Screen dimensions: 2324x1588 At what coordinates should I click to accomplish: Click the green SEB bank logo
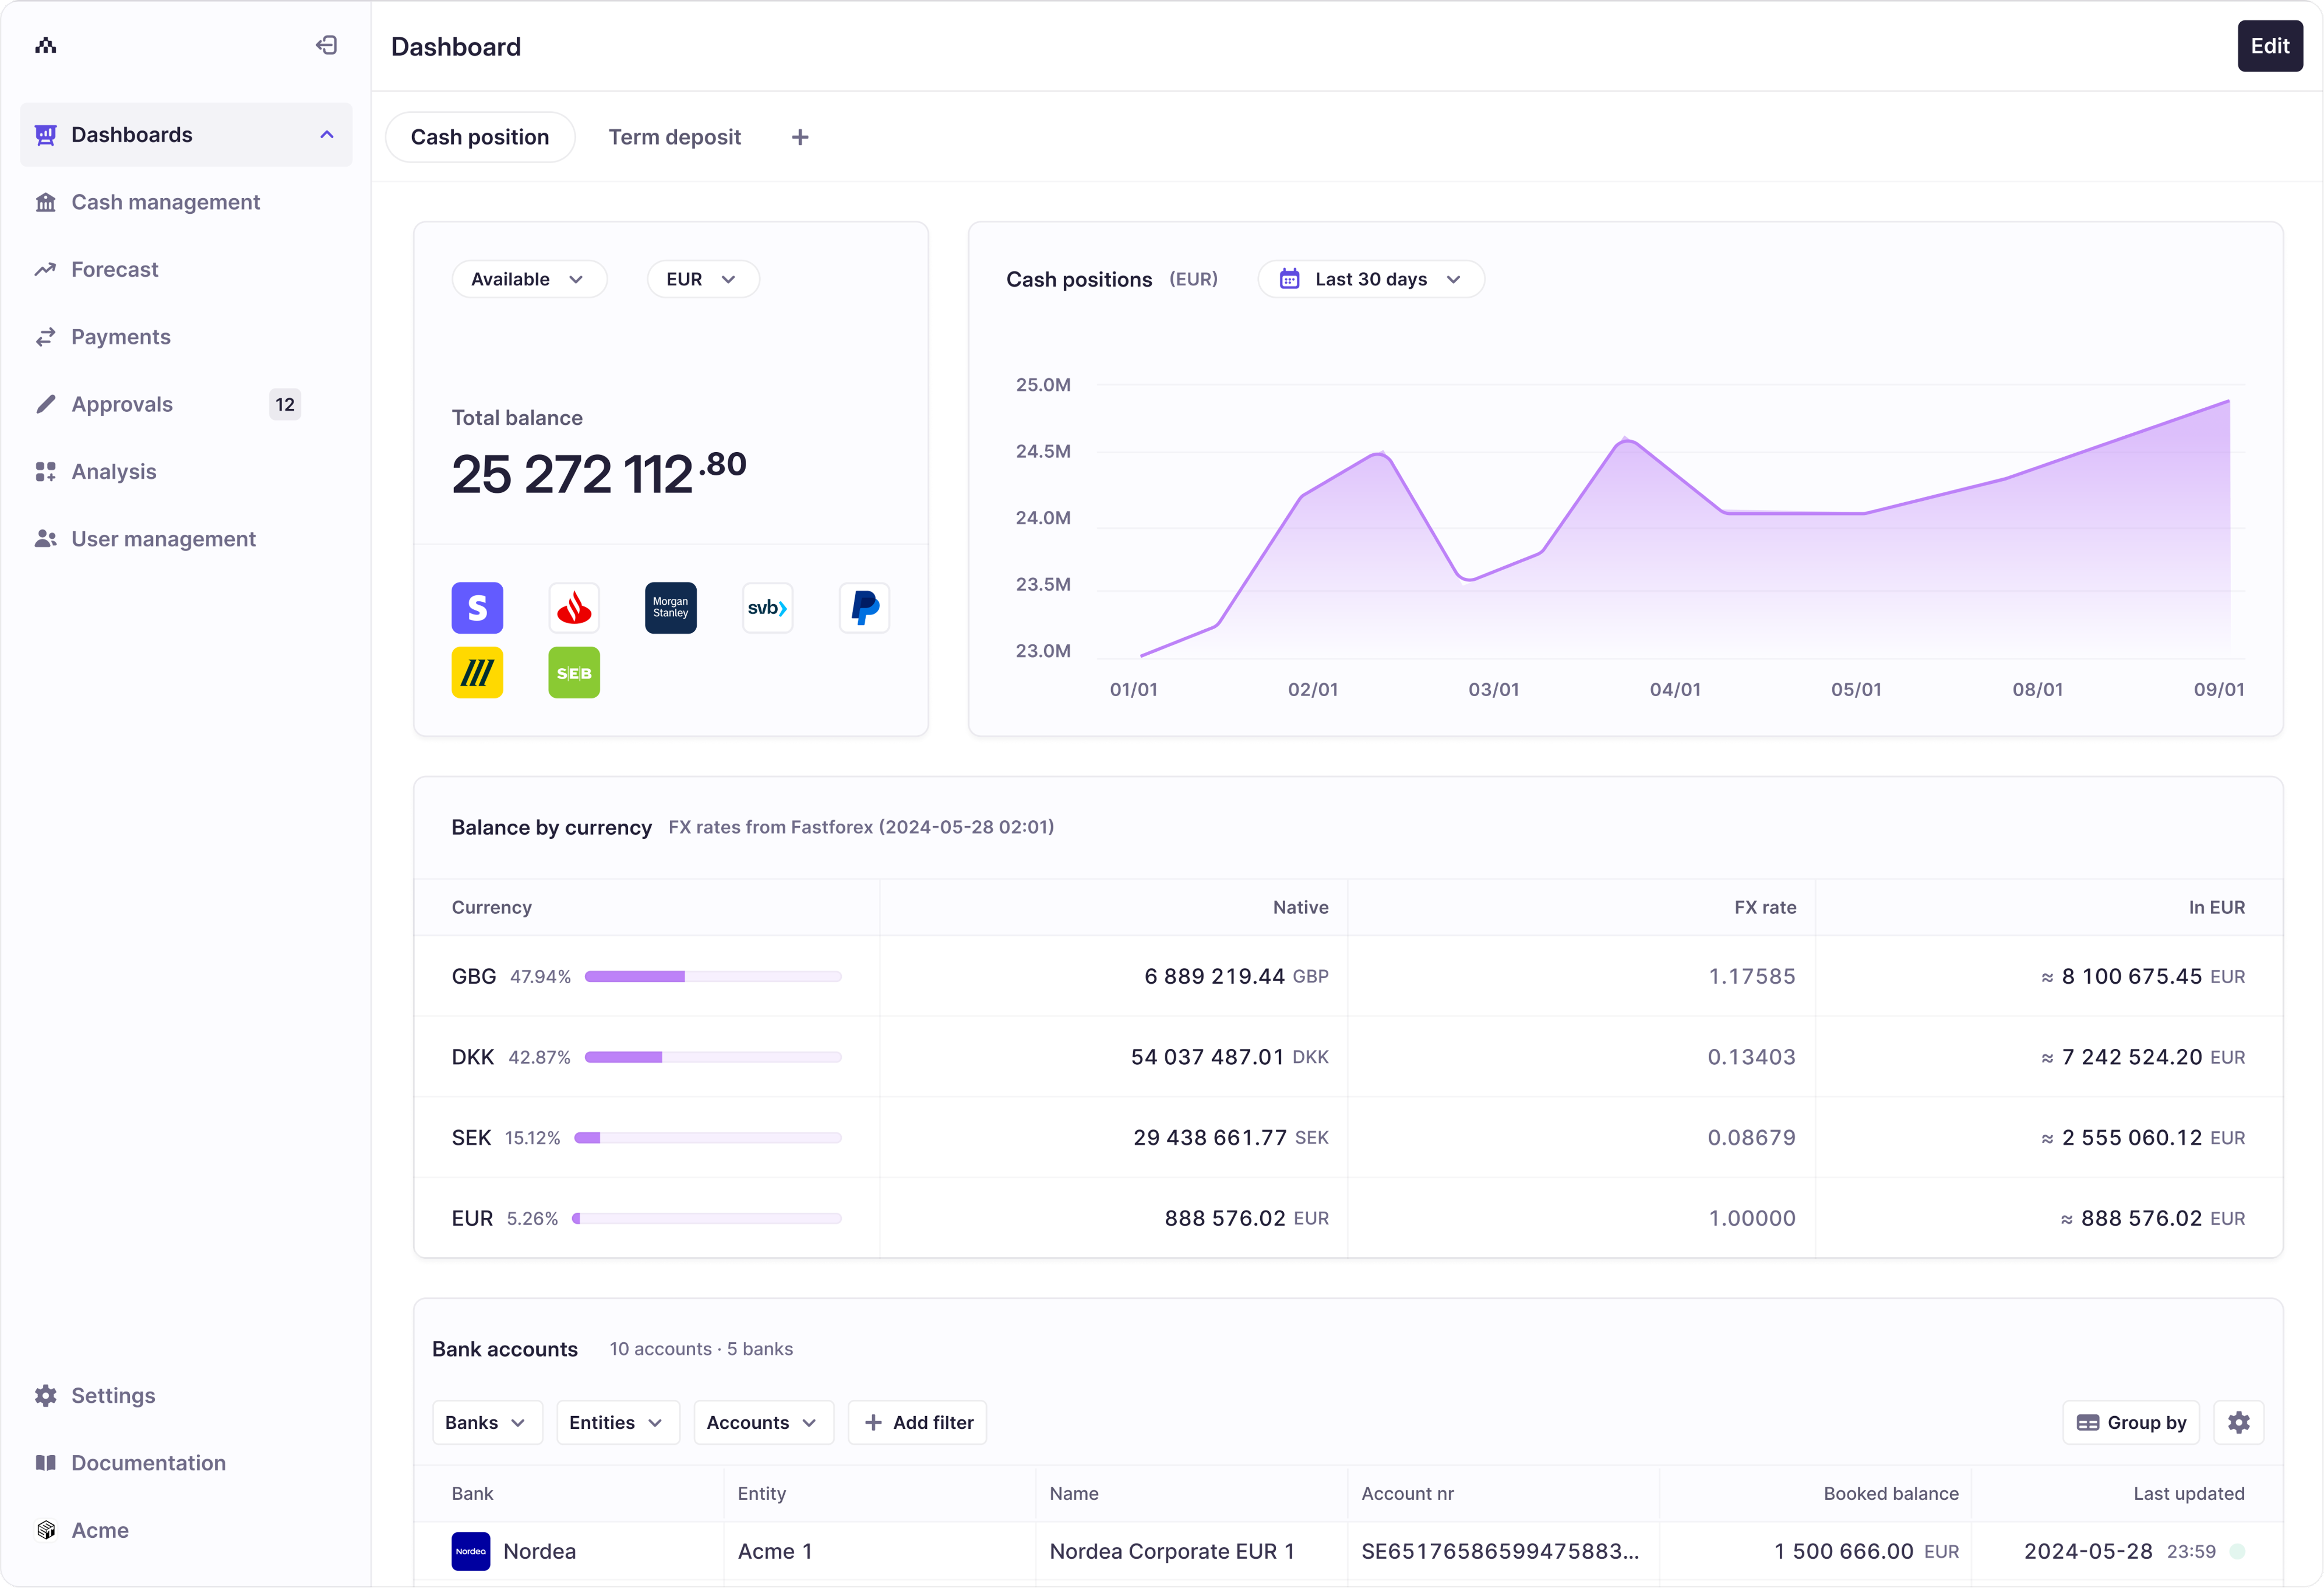click(574, 673)
